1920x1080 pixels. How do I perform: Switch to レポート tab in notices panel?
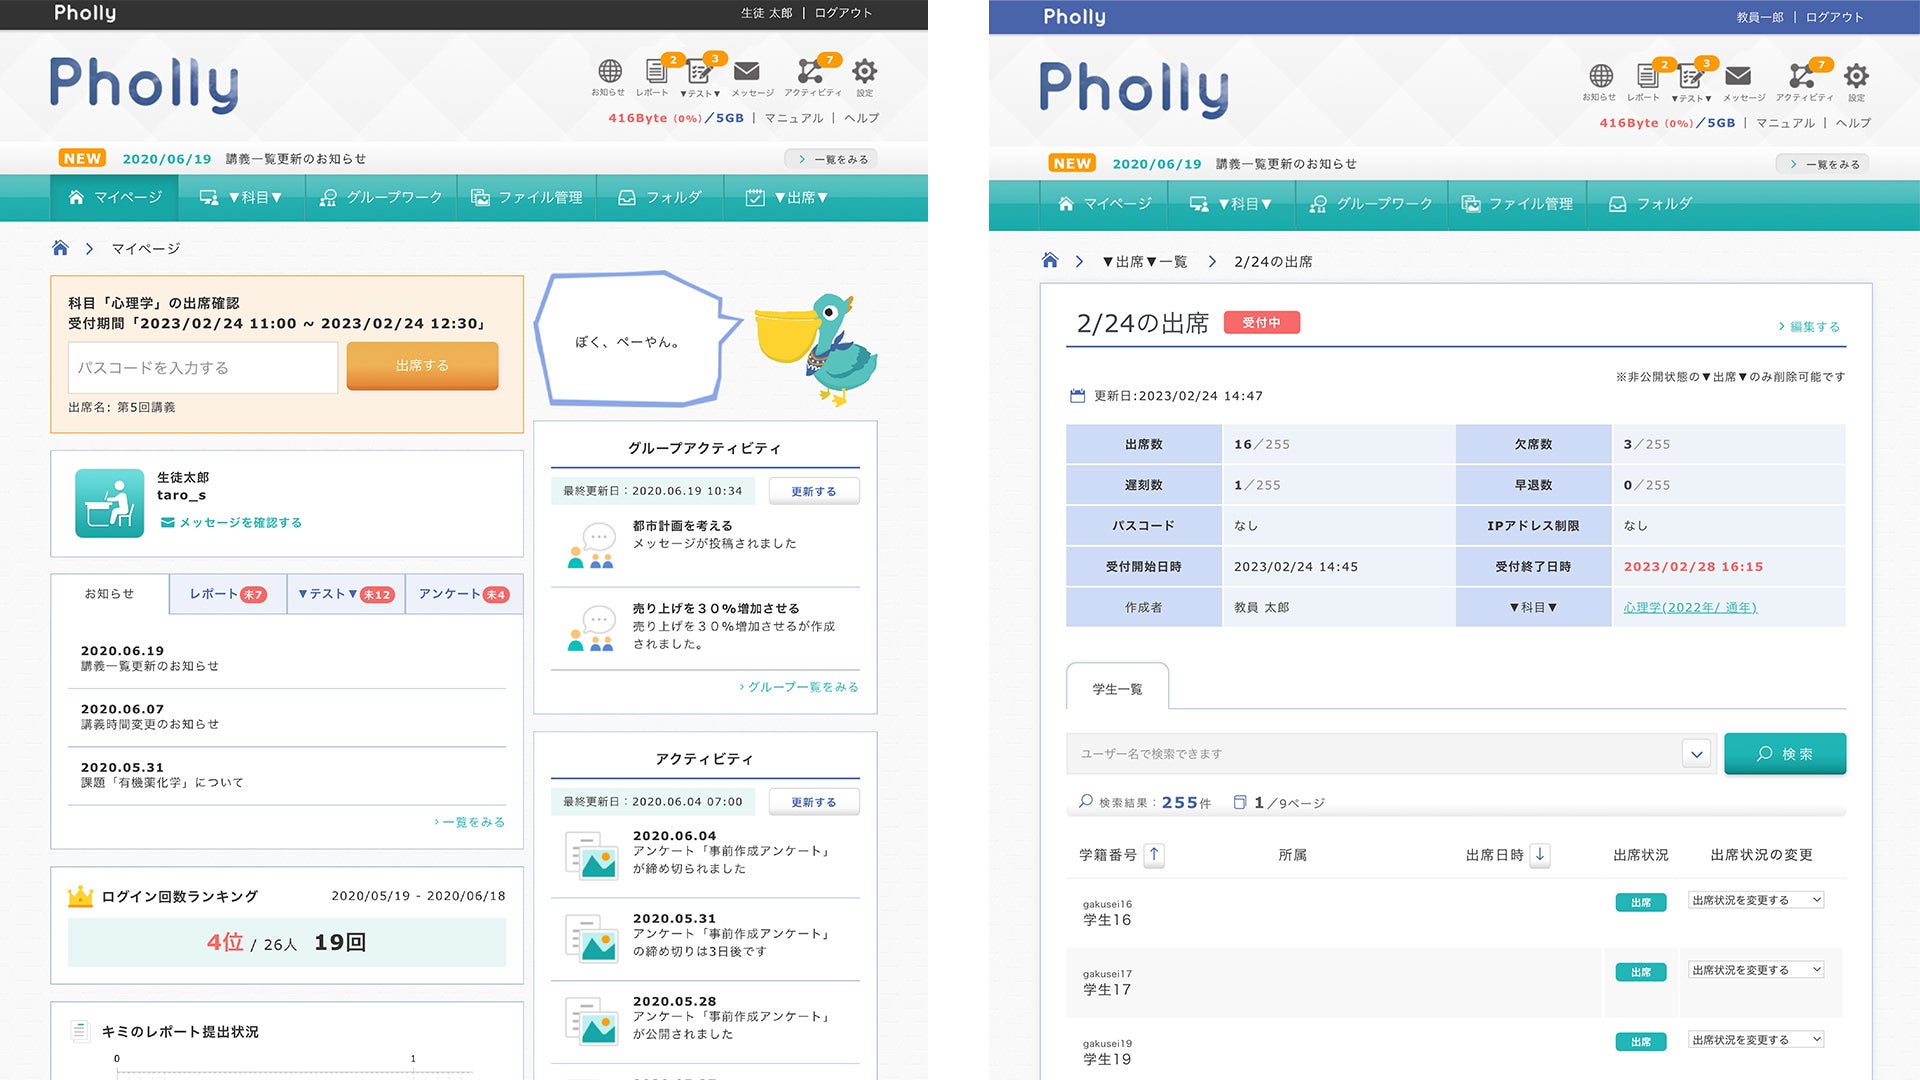click(x=227, y=594)
